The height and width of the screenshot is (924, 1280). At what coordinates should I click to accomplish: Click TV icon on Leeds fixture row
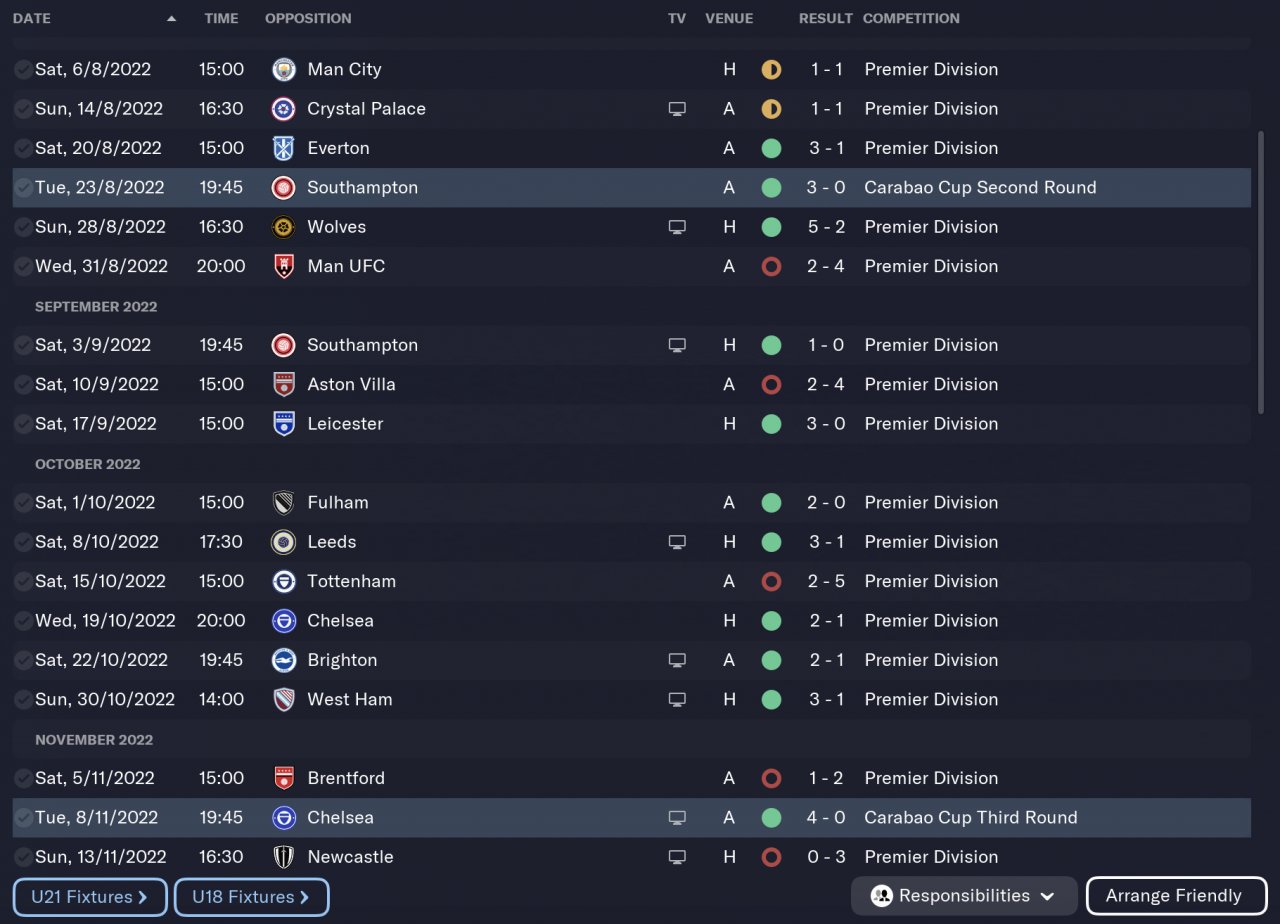[677, 542]
